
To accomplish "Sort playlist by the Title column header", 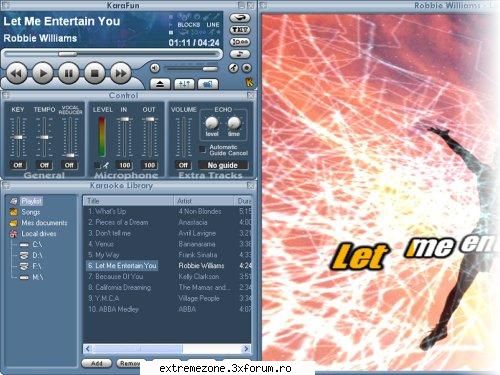I will (128, 201).
